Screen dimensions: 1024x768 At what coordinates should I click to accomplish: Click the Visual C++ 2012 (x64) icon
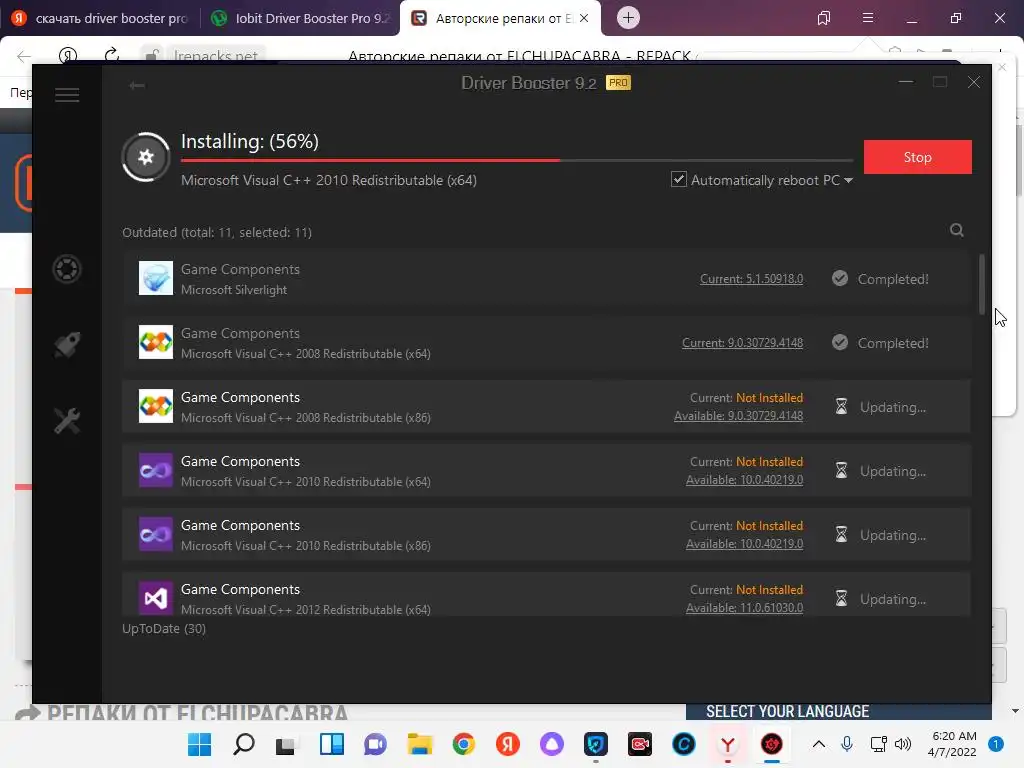point(155,598)
